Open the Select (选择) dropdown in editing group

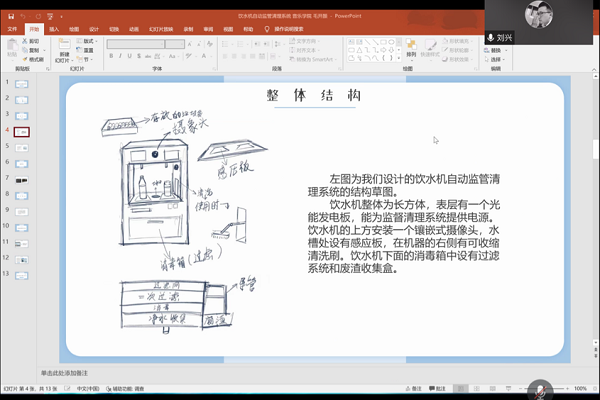496,59
